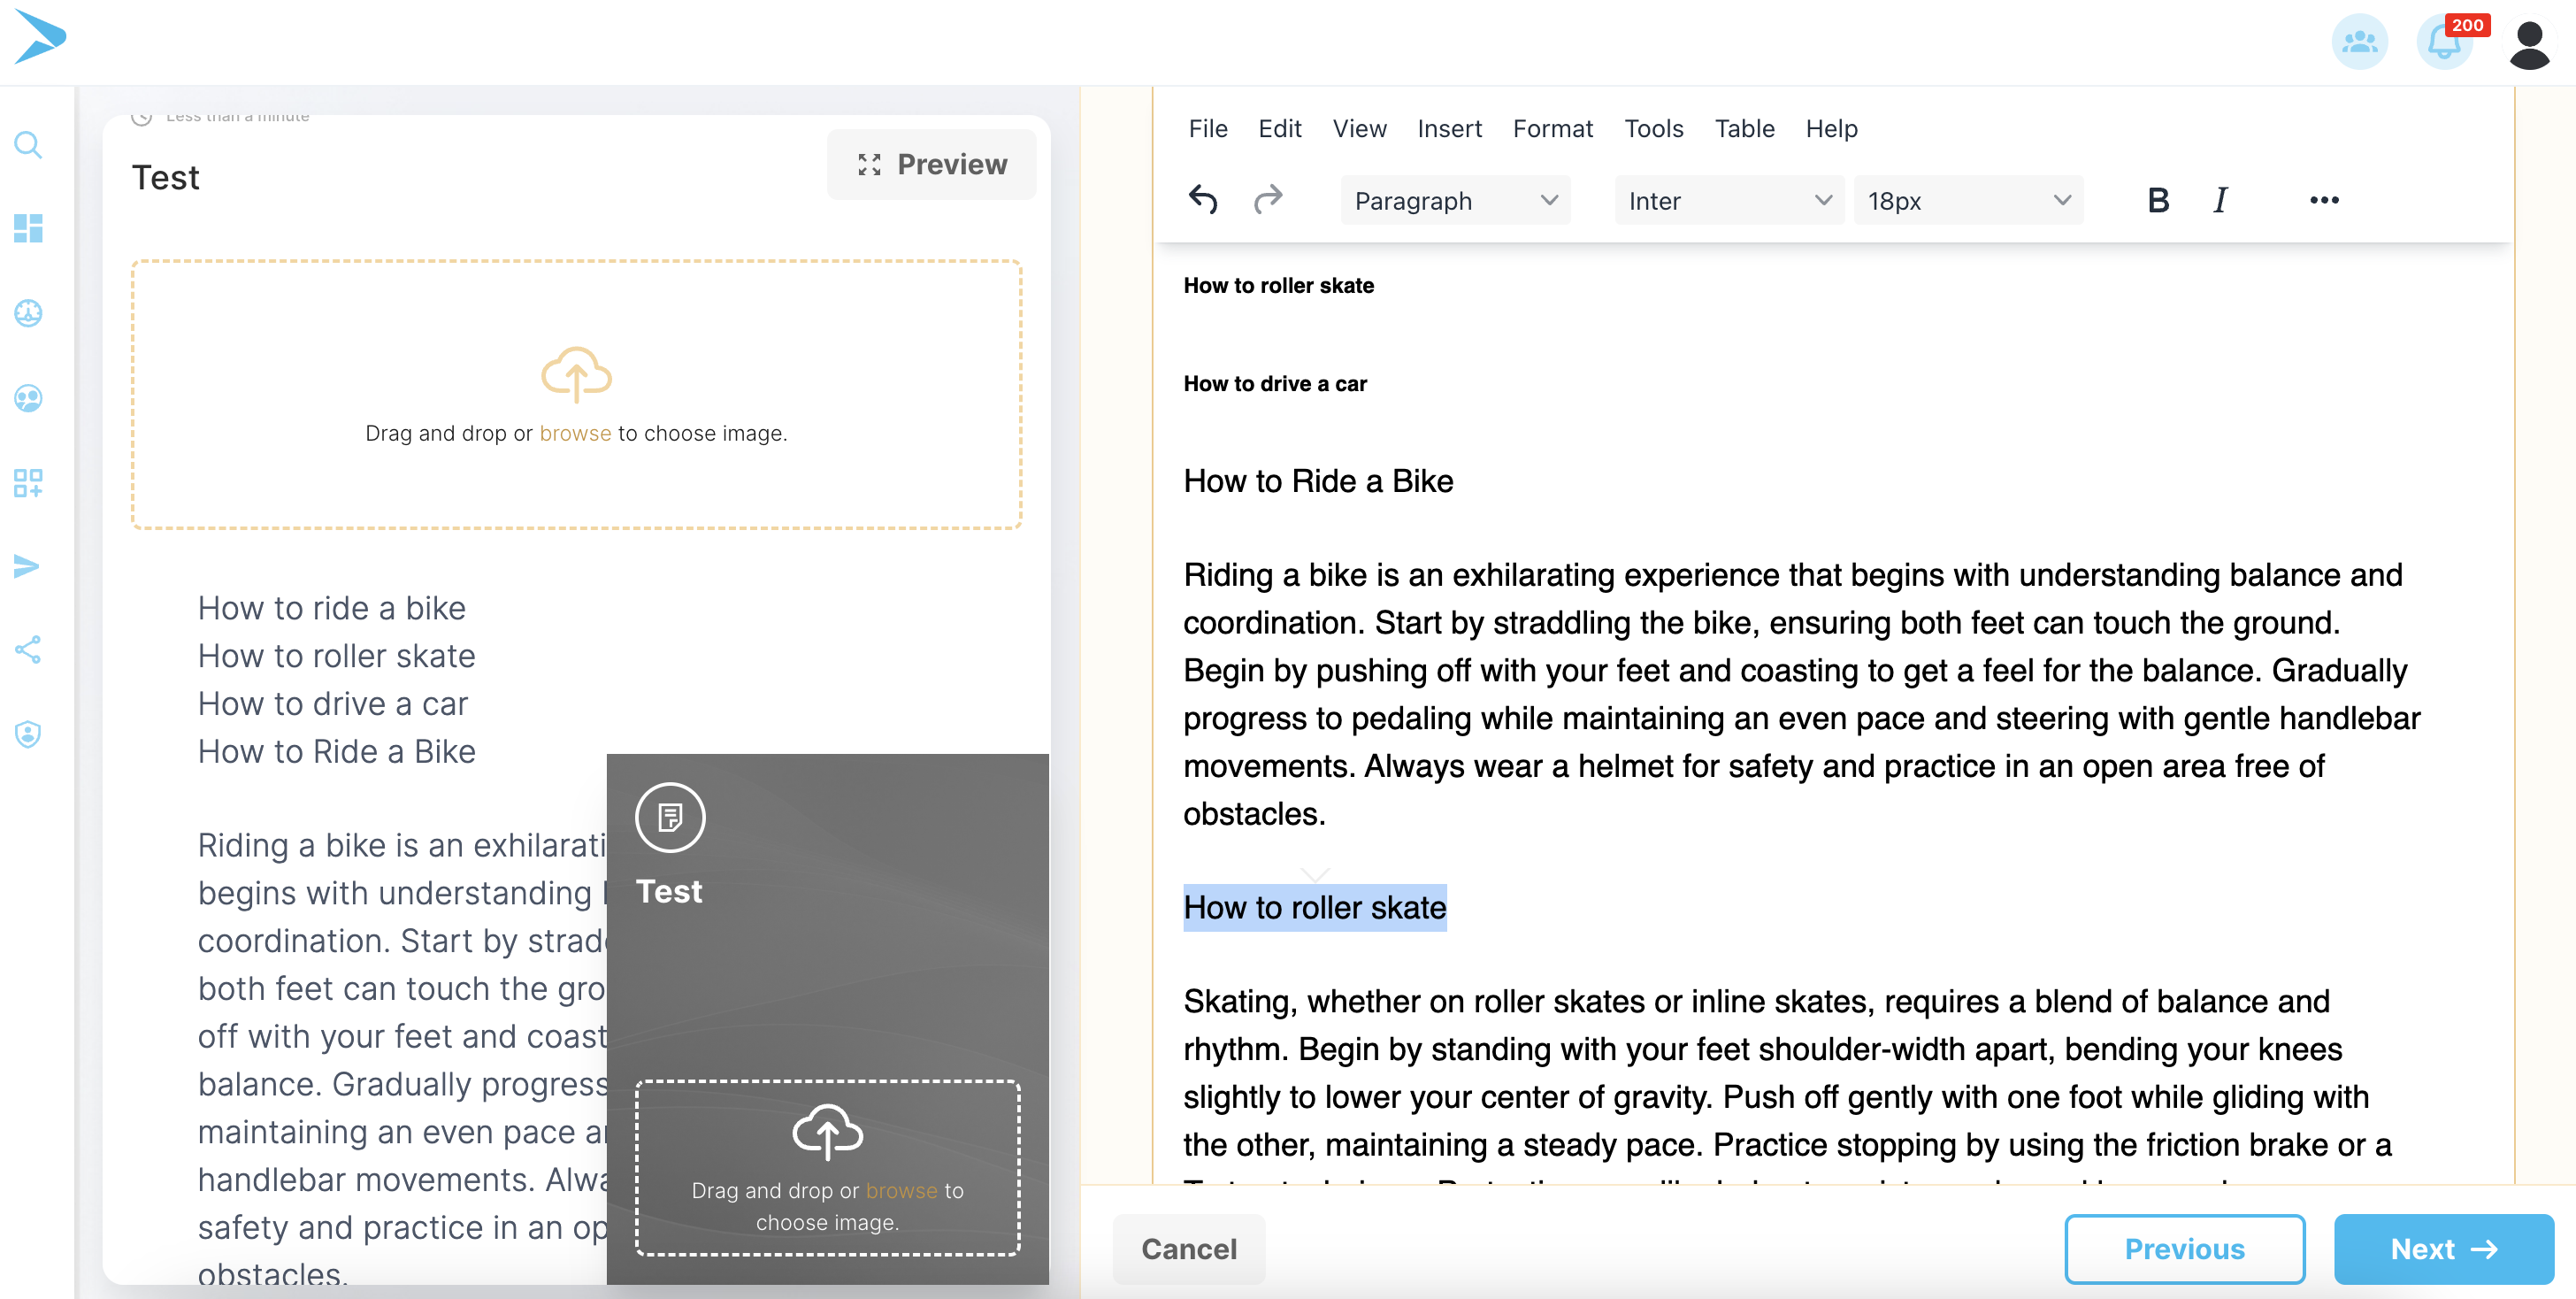Viewport: 2576px width, 1299px height.
Task: Proceed with the Next button
Action: coord(2444,1249)
